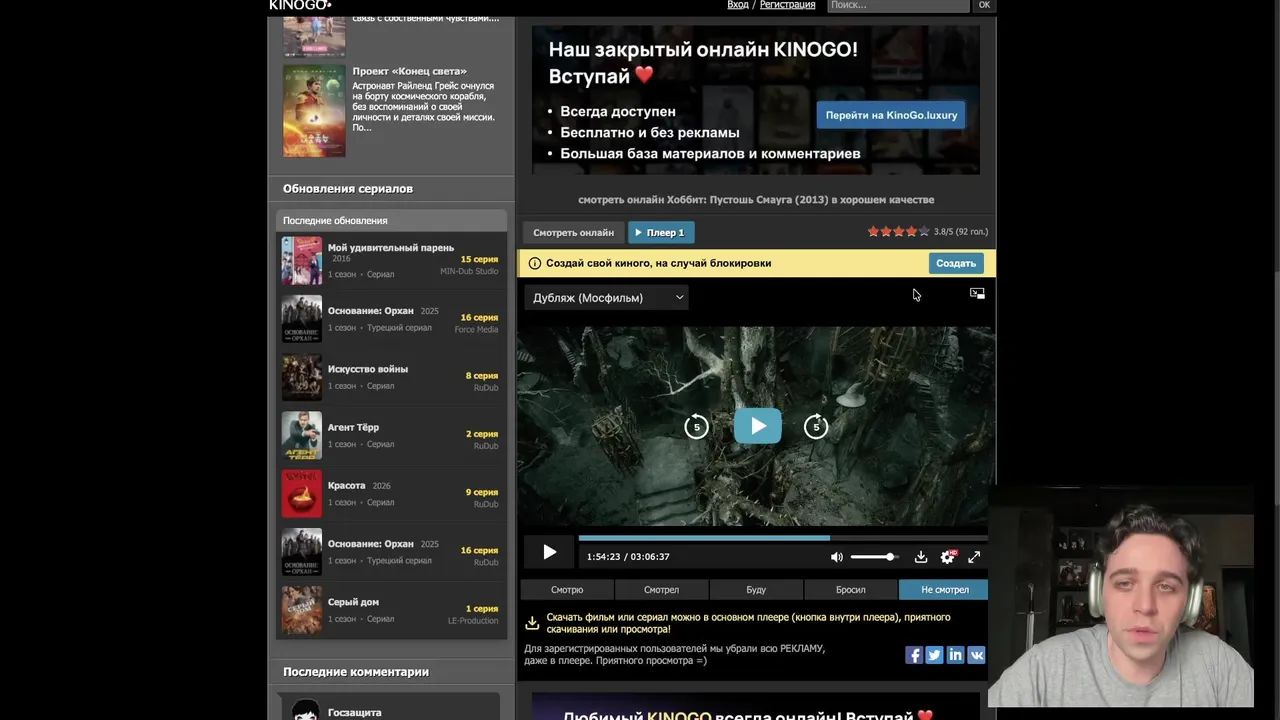Adjust the player volume slider
This screenshot has width=1280, height=720.
875,557
